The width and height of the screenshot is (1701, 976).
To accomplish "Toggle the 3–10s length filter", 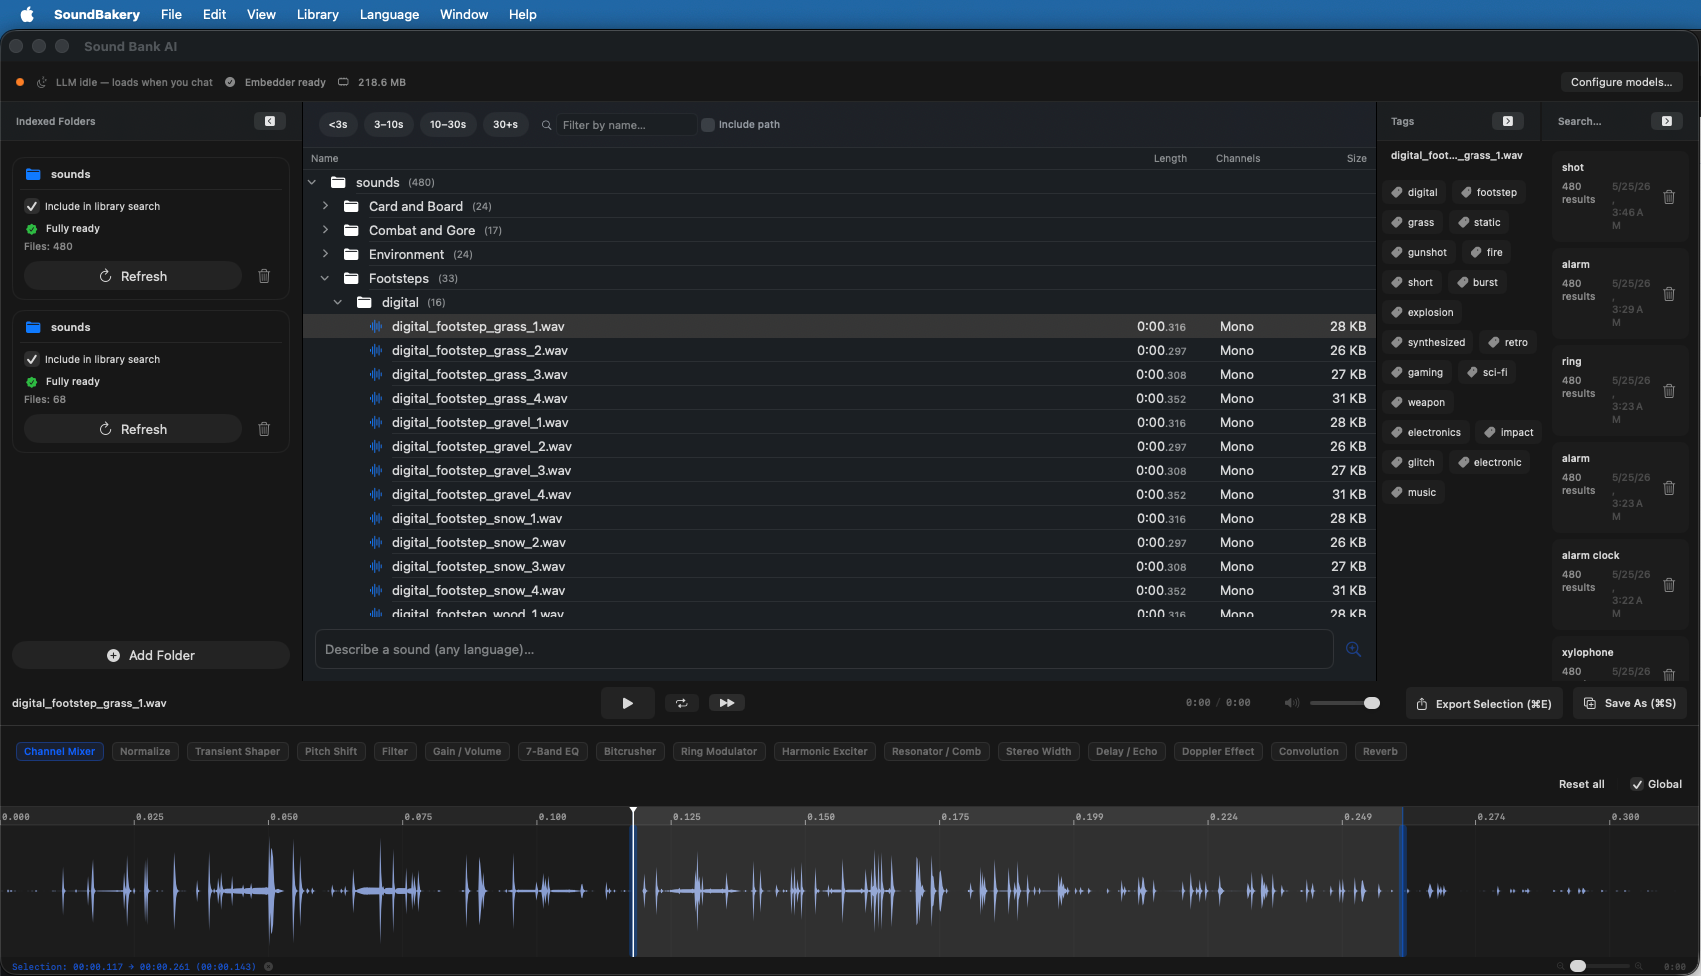I will click(388, 124).
